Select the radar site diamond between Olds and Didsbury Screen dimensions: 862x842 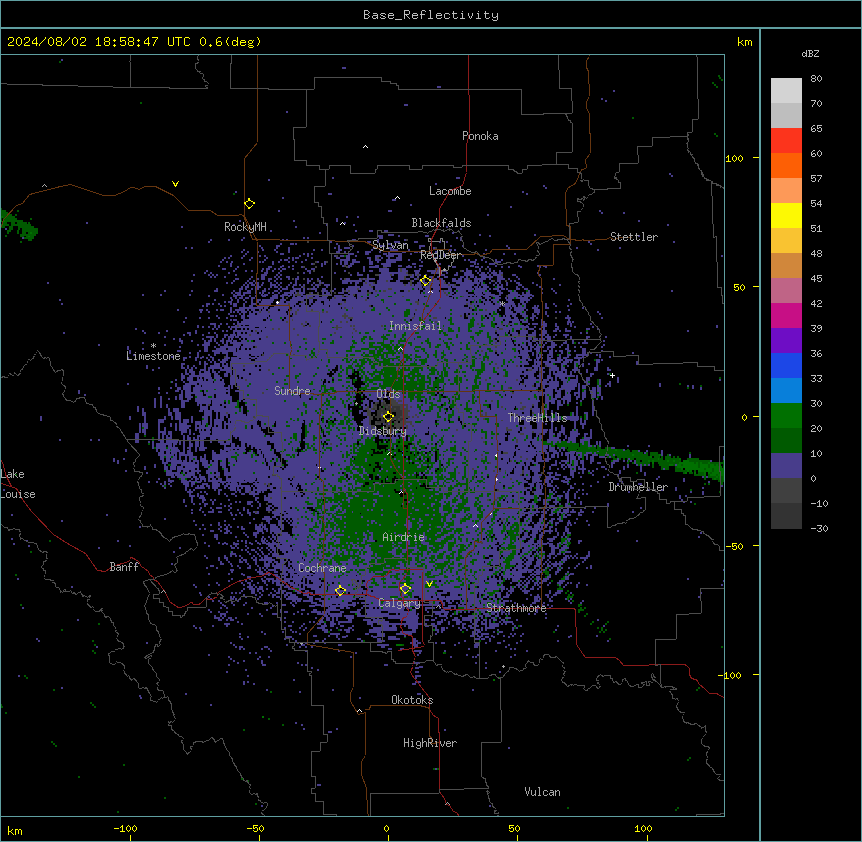388,417
